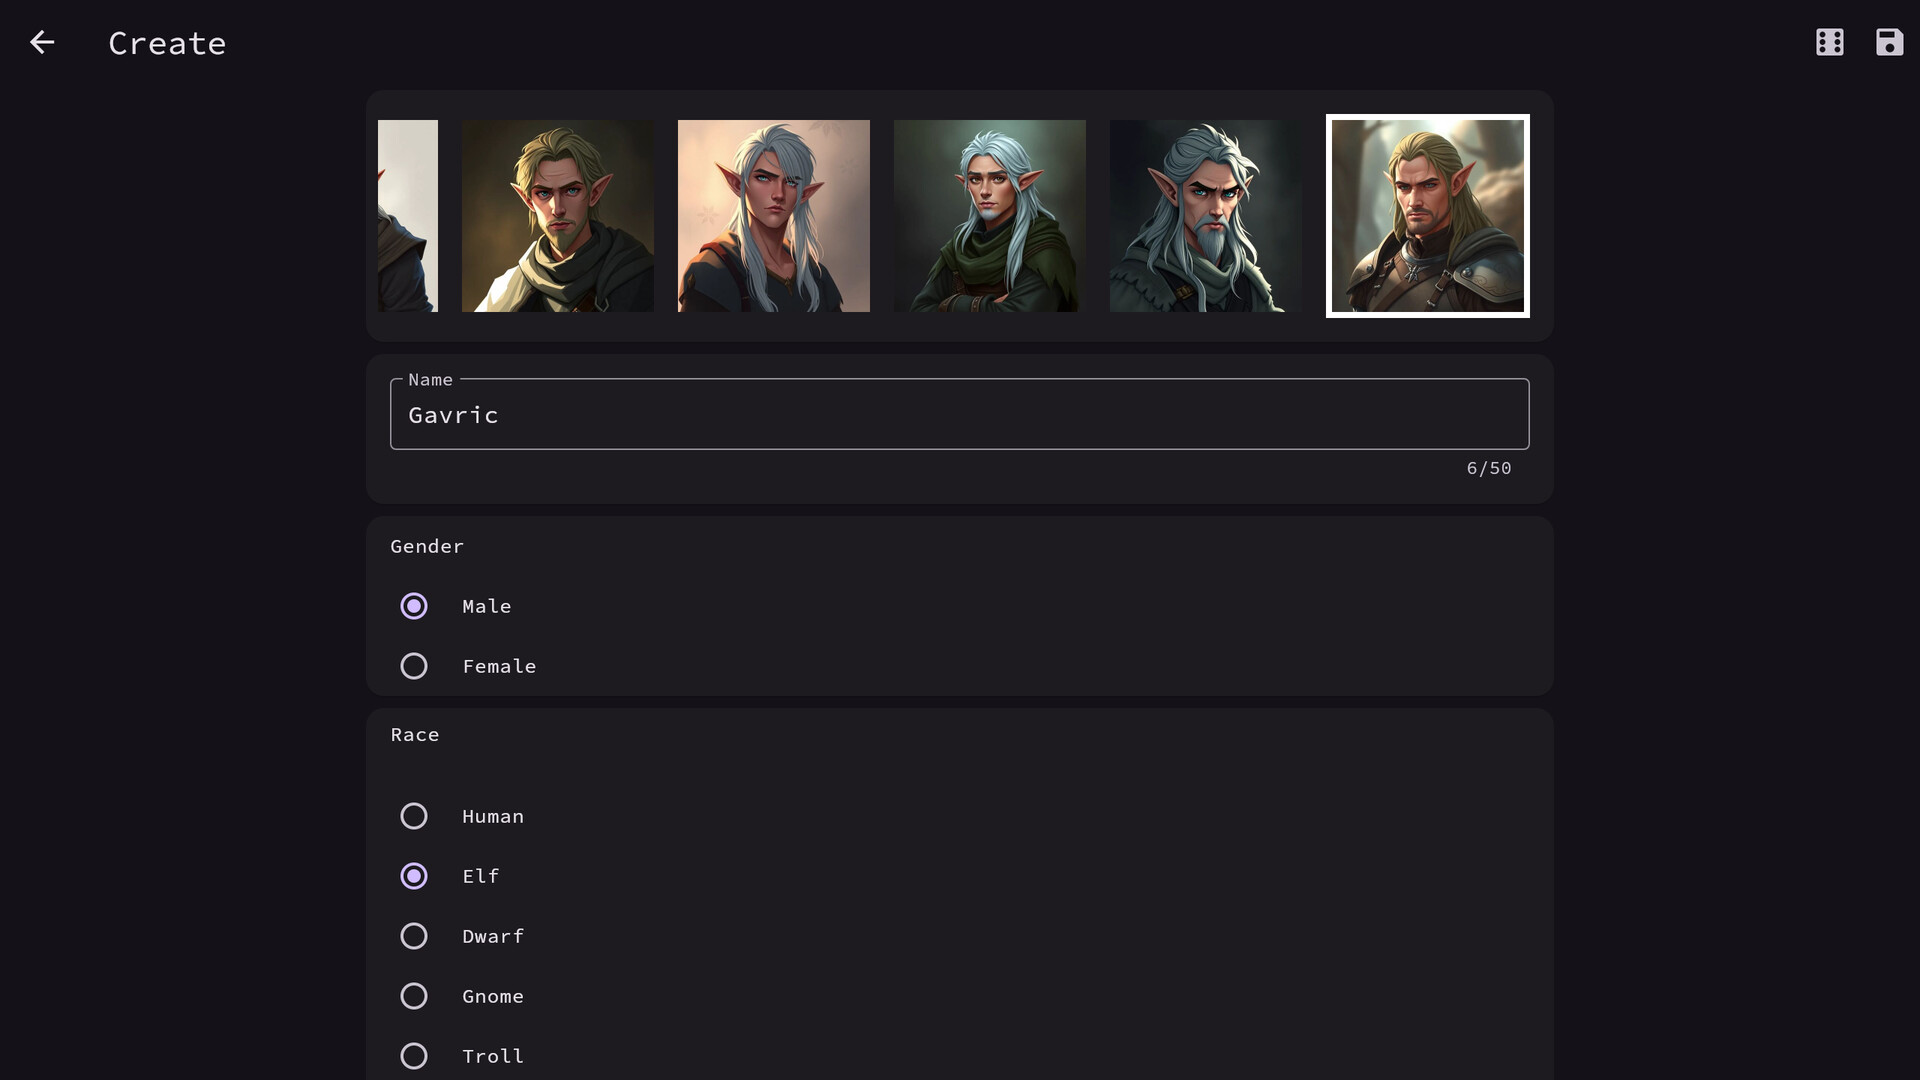Select the white-haired elf in orange top
The height and width of the screenshot is (1080, 1920).
pyautogui.click(x=772, y=216)
